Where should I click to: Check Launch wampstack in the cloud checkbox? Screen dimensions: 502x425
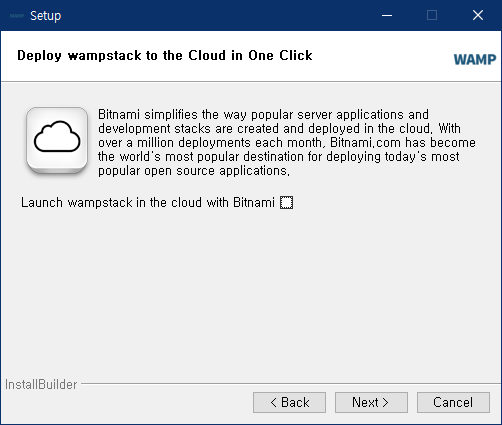coord(286,202)
